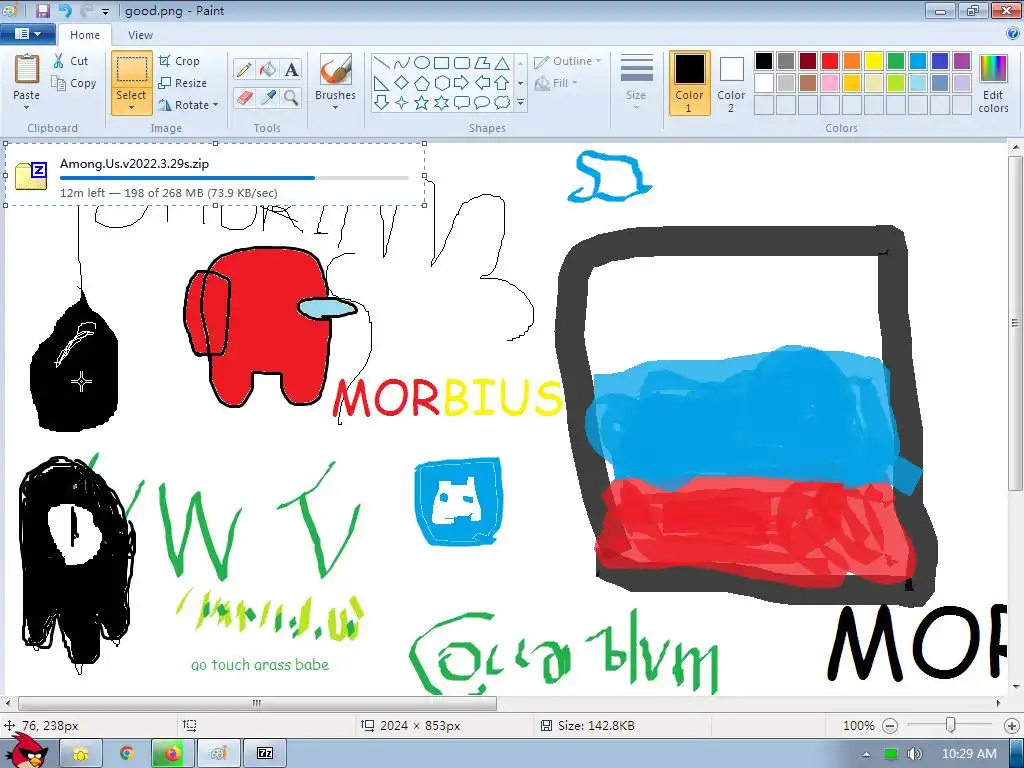1024x768 pixels.
Task: Click the Angry Birds Start button
Action: click(x=26, y=750)
